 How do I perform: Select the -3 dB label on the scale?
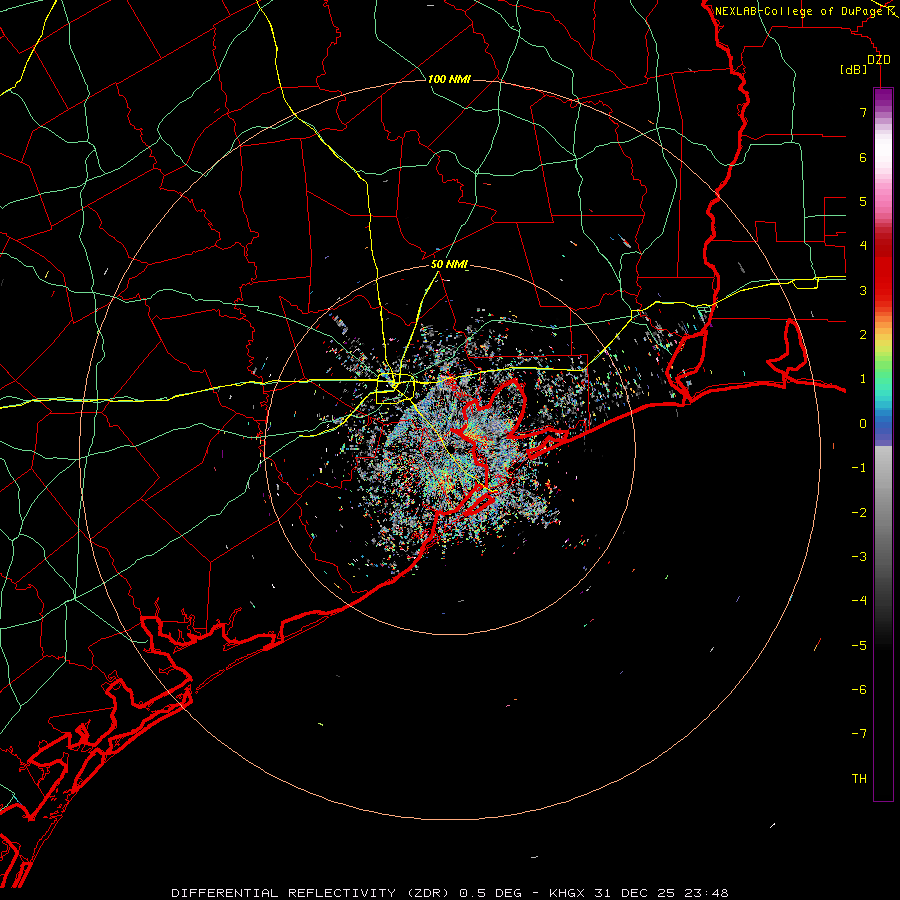(x=859, y=557)
